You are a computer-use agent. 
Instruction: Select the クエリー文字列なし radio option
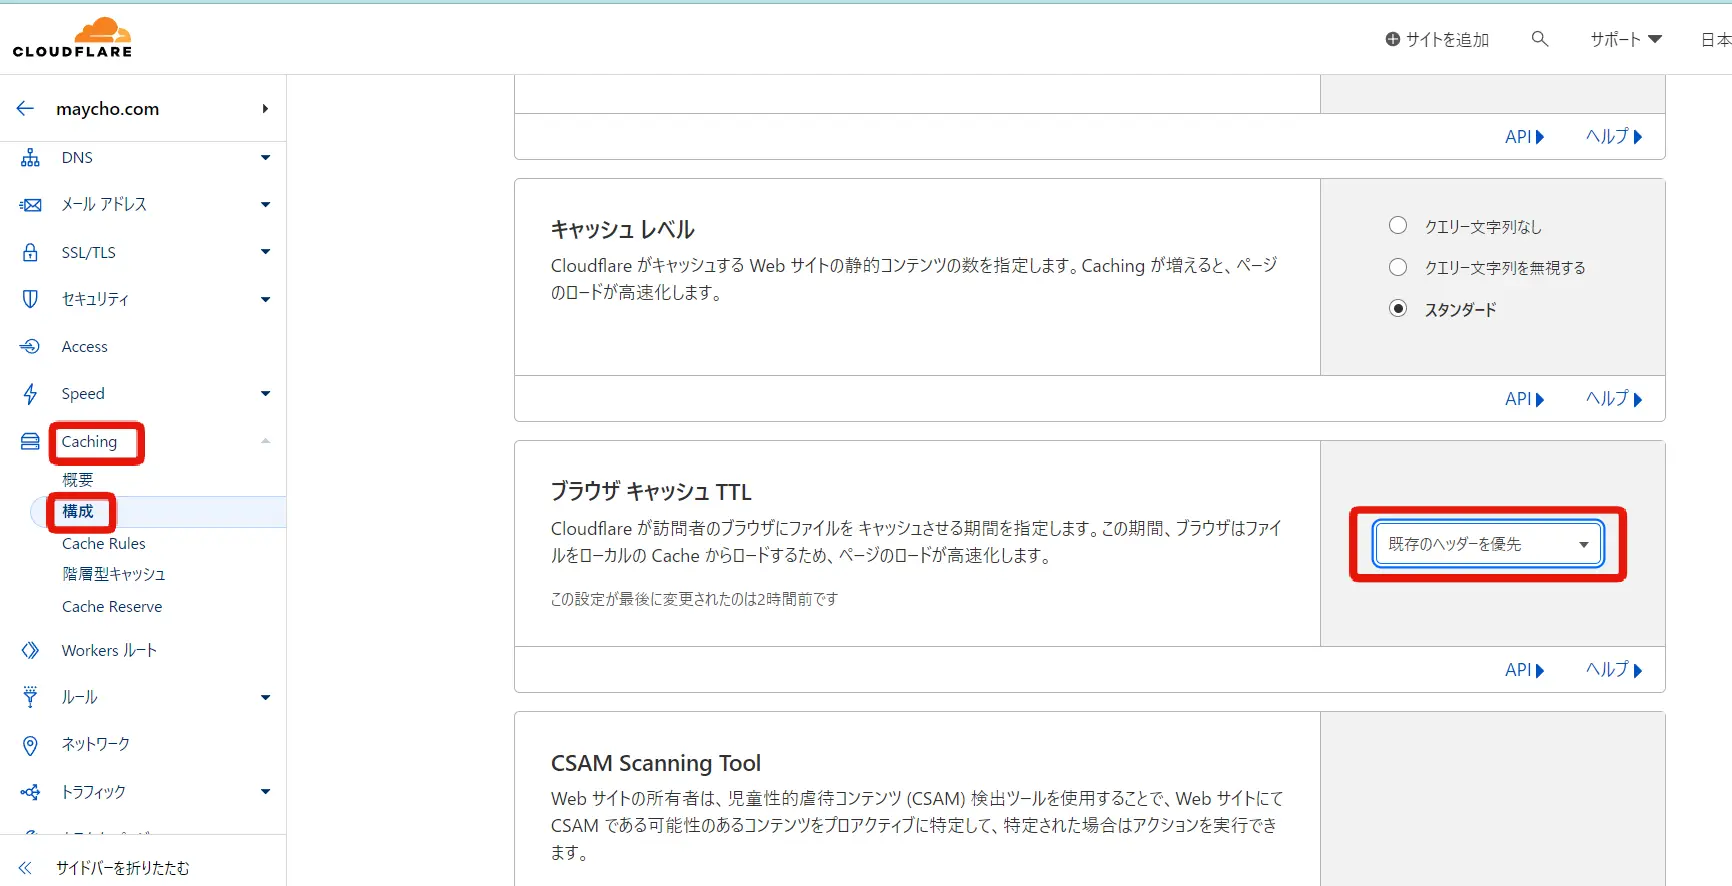pos(1398,226)
